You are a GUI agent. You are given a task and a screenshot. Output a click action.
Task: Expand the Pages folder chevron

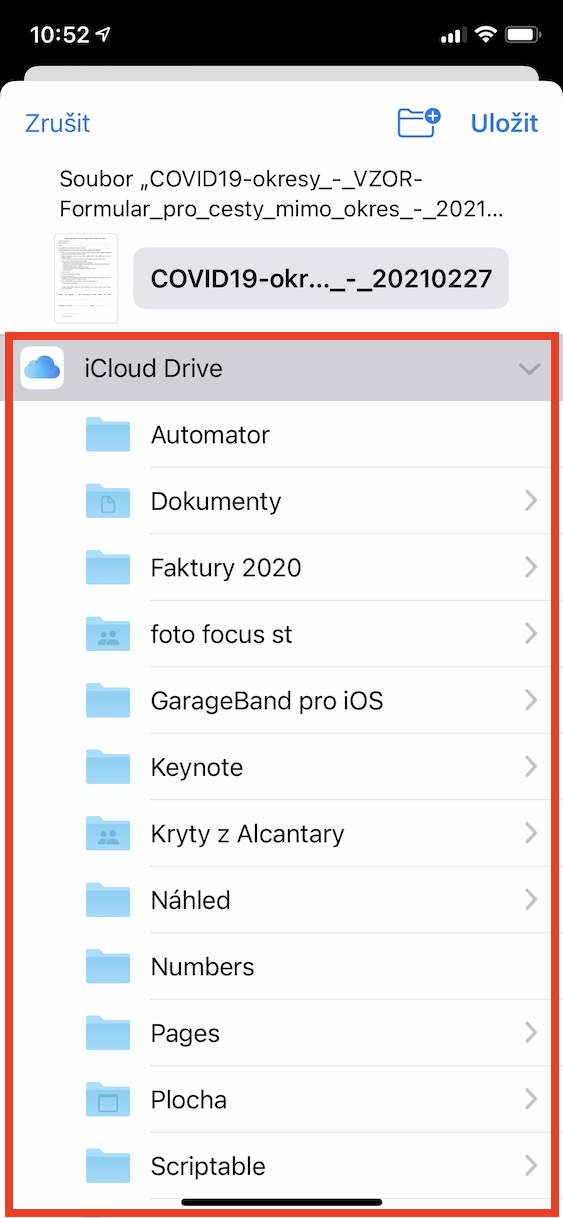click(531, 1033)
